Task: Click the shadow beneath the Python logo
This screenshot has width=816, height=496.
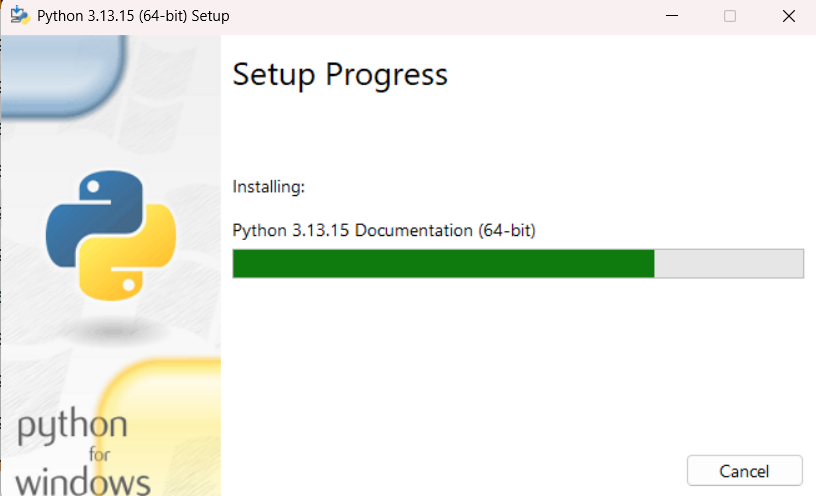Action: (x=110, y=330)
